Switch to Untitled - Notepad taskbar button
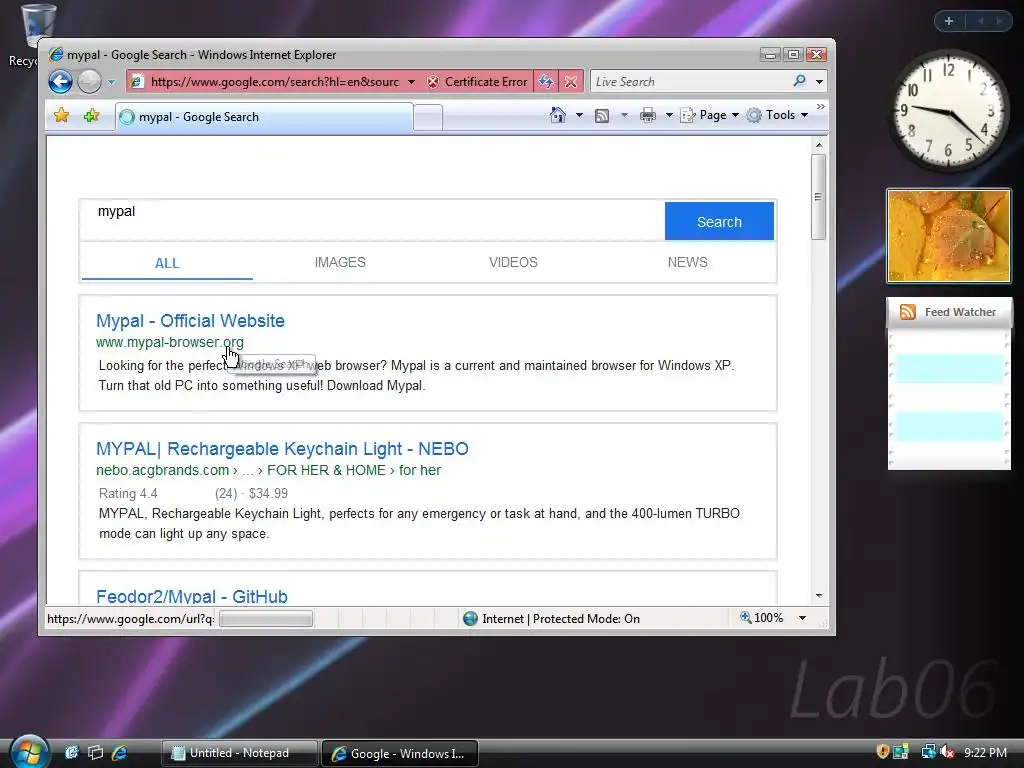The image size is (1024, 768). pos(239,753)
